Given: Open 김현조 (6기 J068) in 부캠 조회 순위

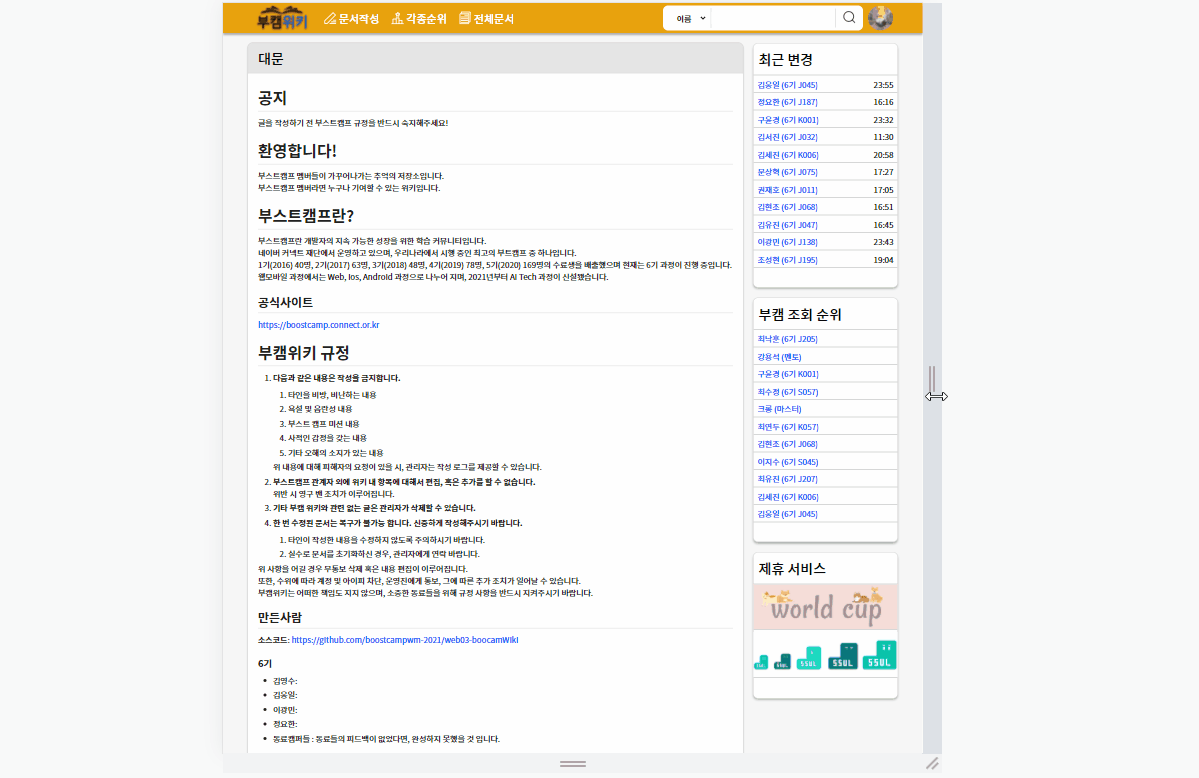Looking at the screenshot, I should tap(787, 444).
